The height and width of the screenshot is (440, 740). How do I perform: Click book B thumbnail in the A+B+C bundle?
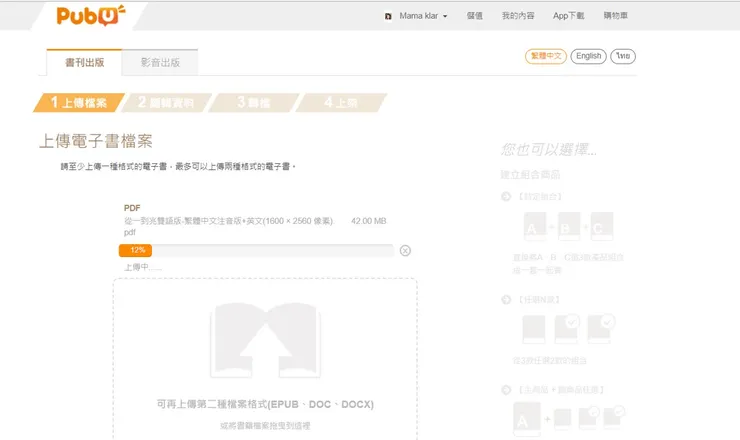(568, 227)
